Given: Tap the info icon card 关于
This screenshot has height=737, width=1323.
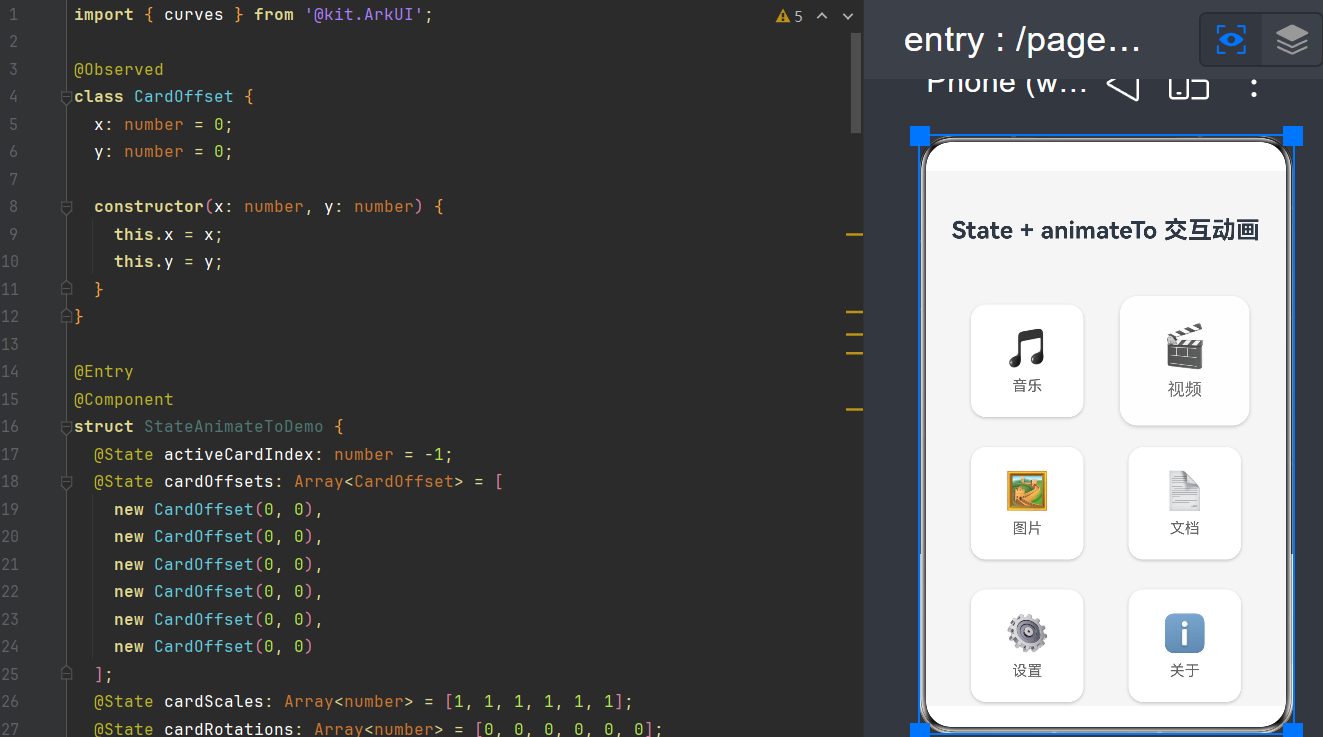Looking at the screenshot, I should coord(1184,646).
